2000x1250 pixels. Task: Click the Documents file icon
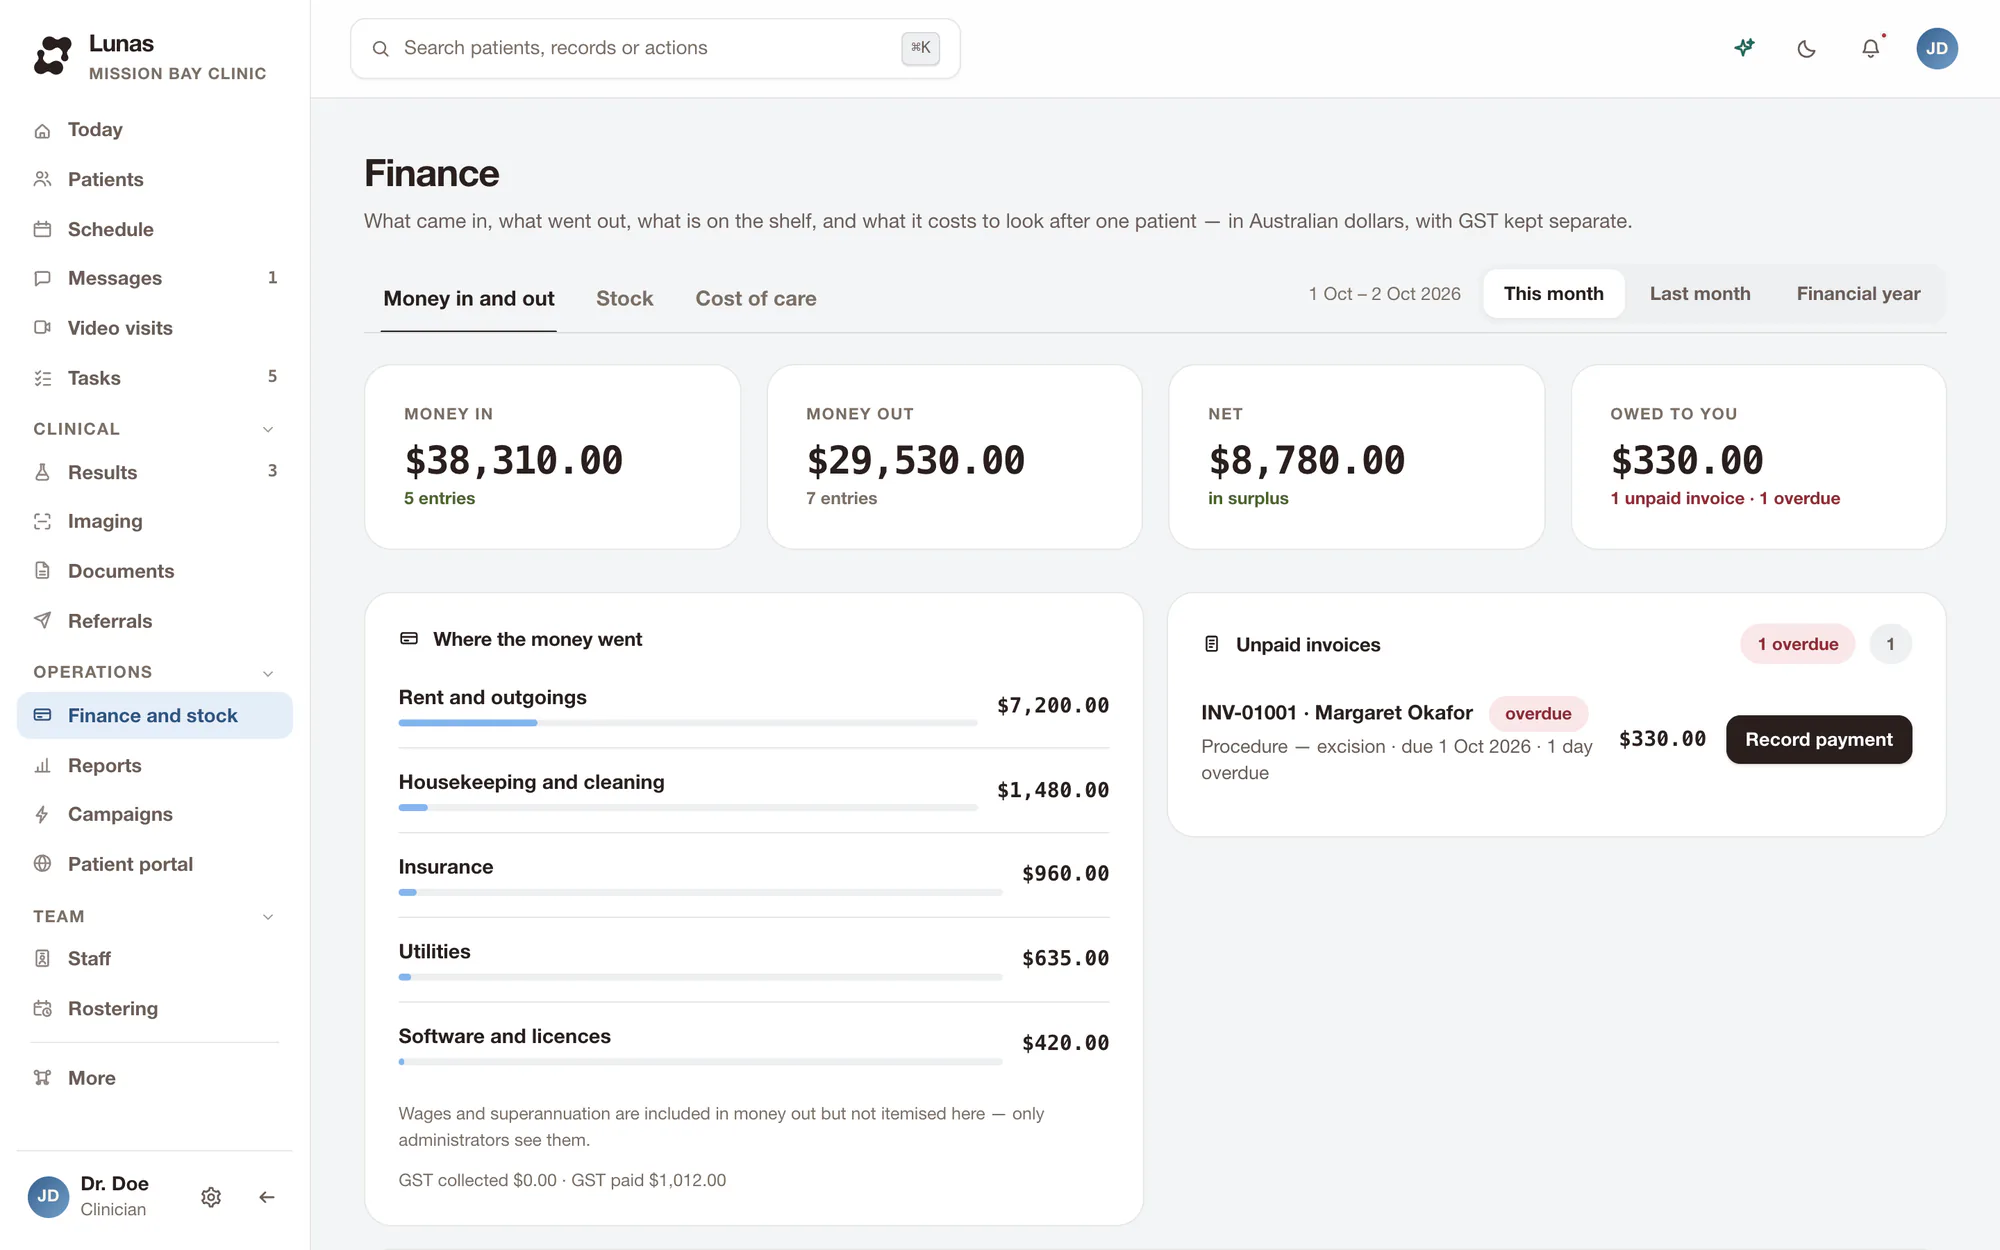tap(42, 571)
